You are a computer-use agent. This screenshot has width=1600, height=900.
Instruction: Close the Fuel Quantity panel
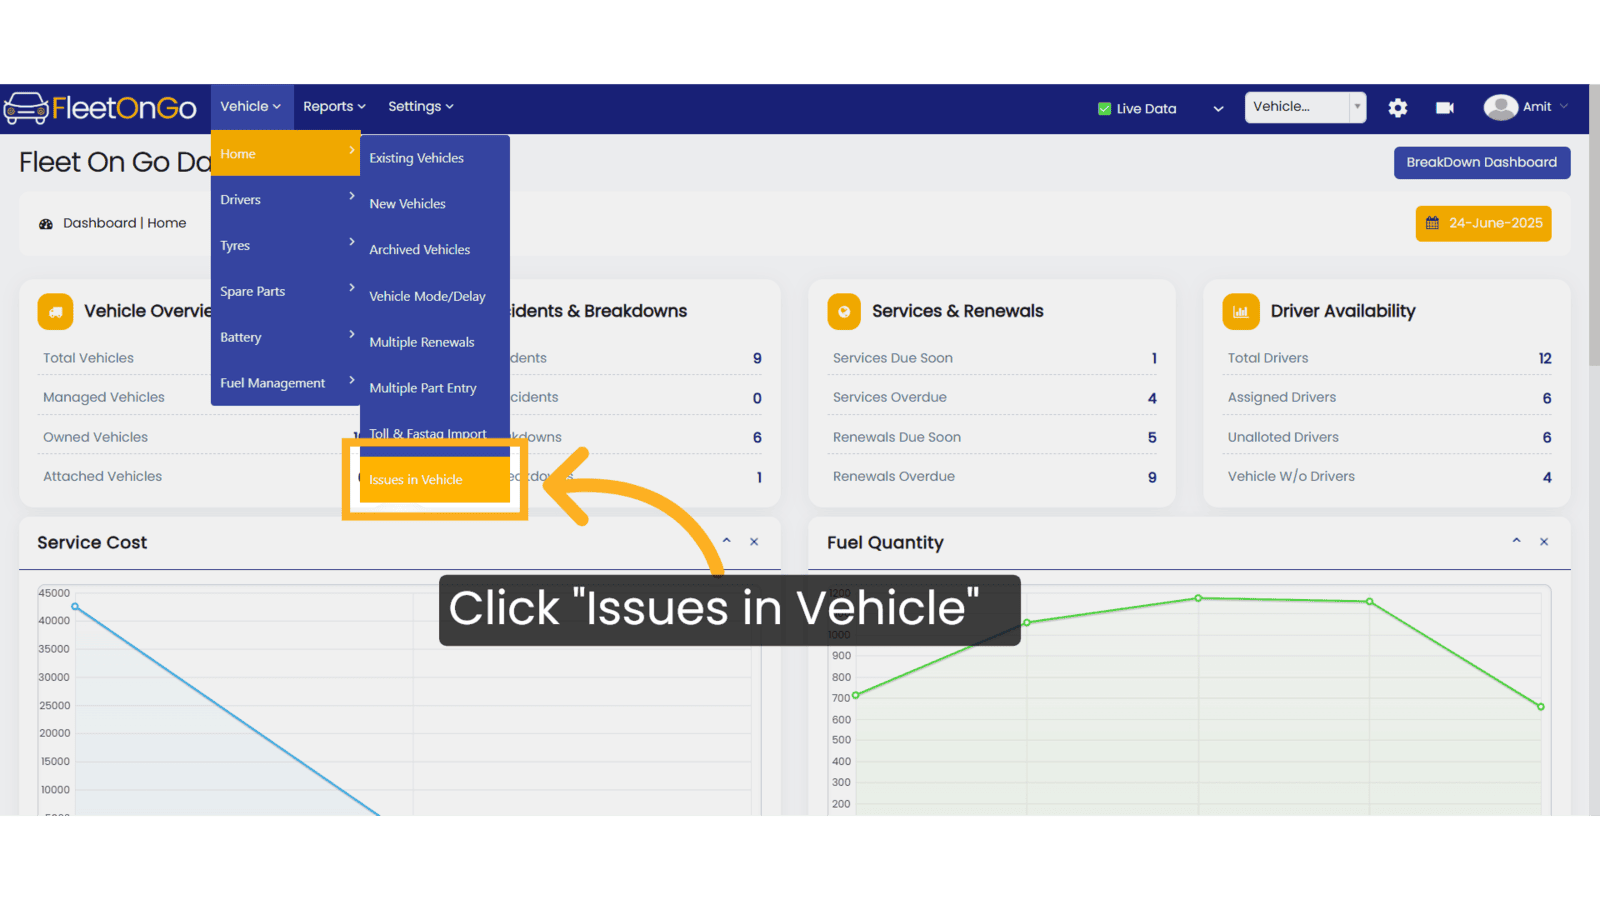click(x=1544, y=542)
